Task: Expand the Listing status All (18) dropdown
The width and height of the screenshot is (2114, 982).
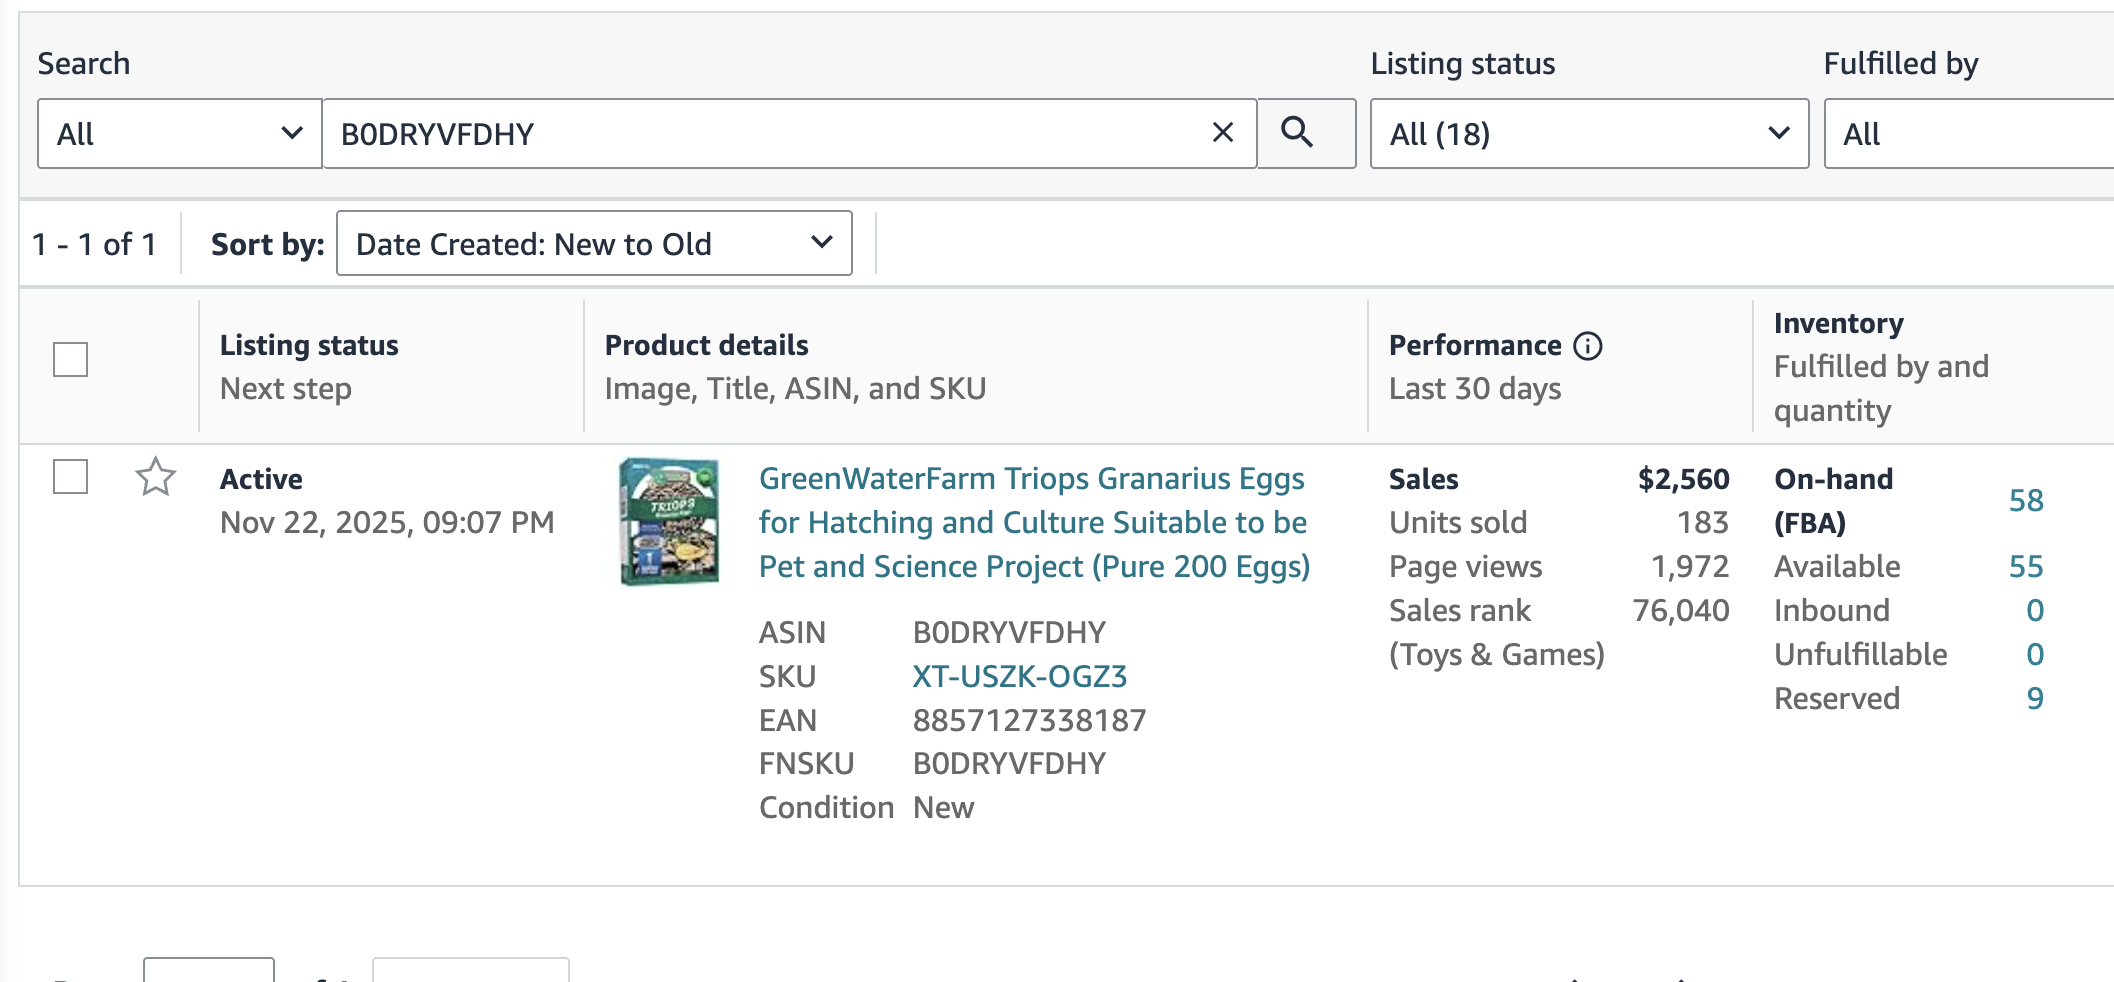Action: pos(1589,133)
